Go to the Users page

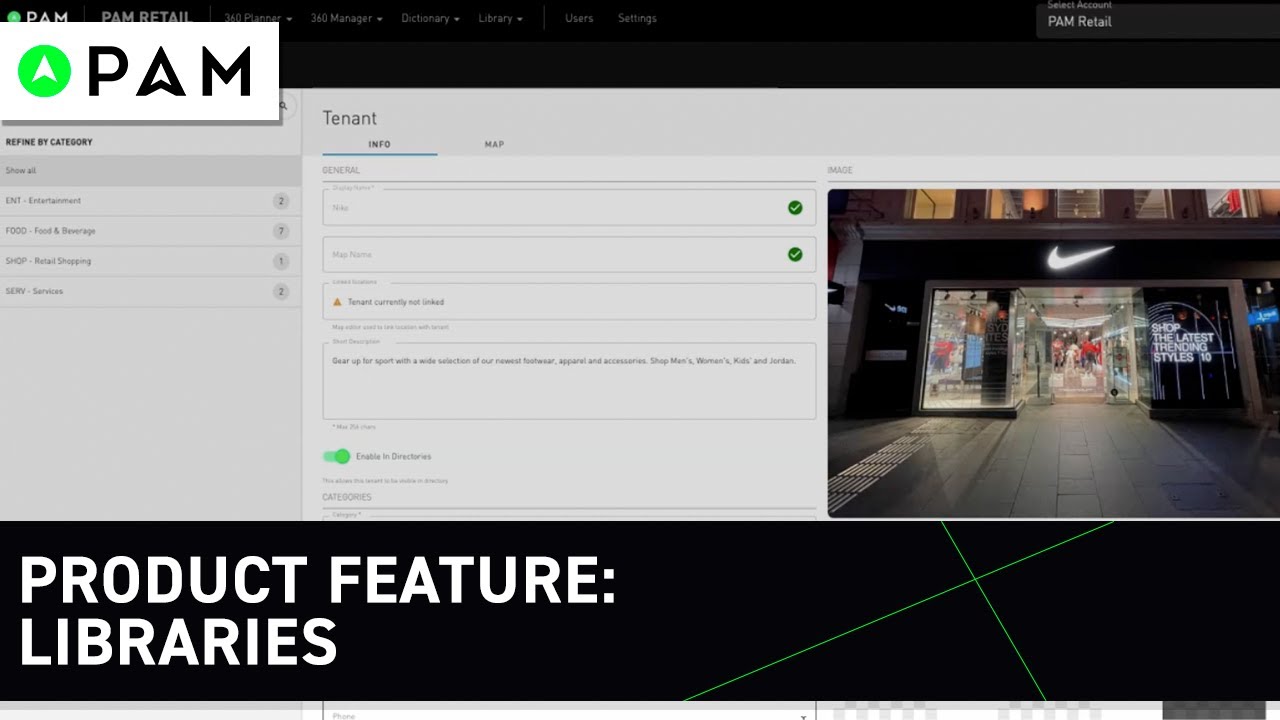coord(579,18)
